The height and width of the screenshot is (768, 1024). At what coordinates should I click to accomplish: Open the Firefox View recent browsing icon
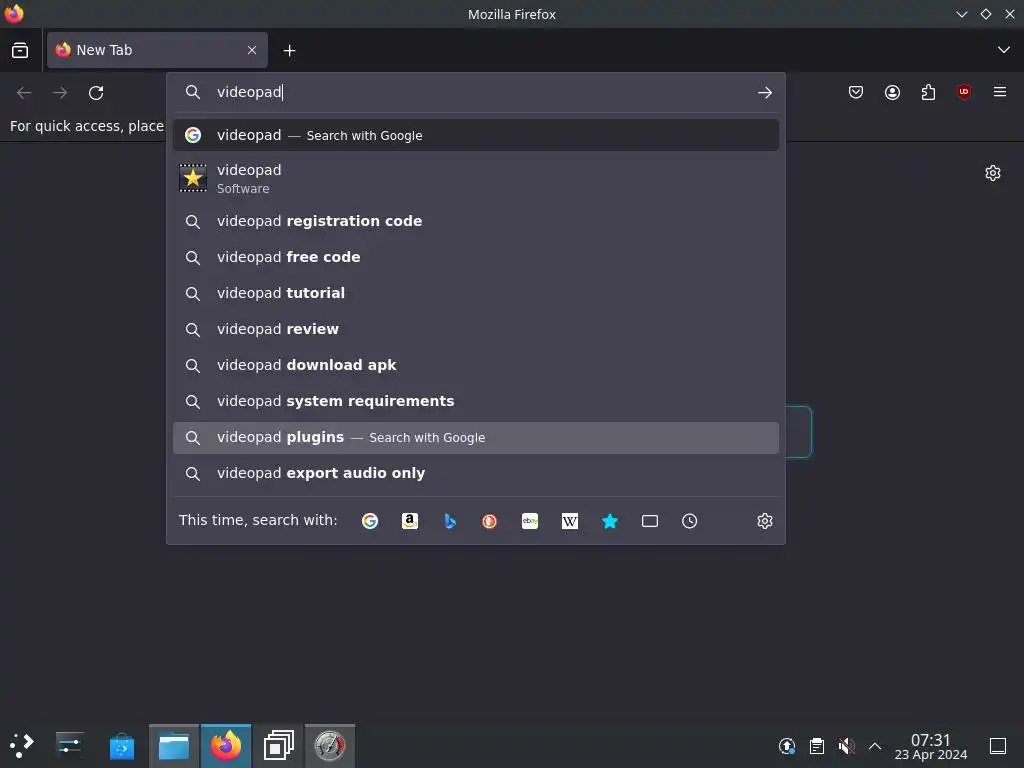20,50
